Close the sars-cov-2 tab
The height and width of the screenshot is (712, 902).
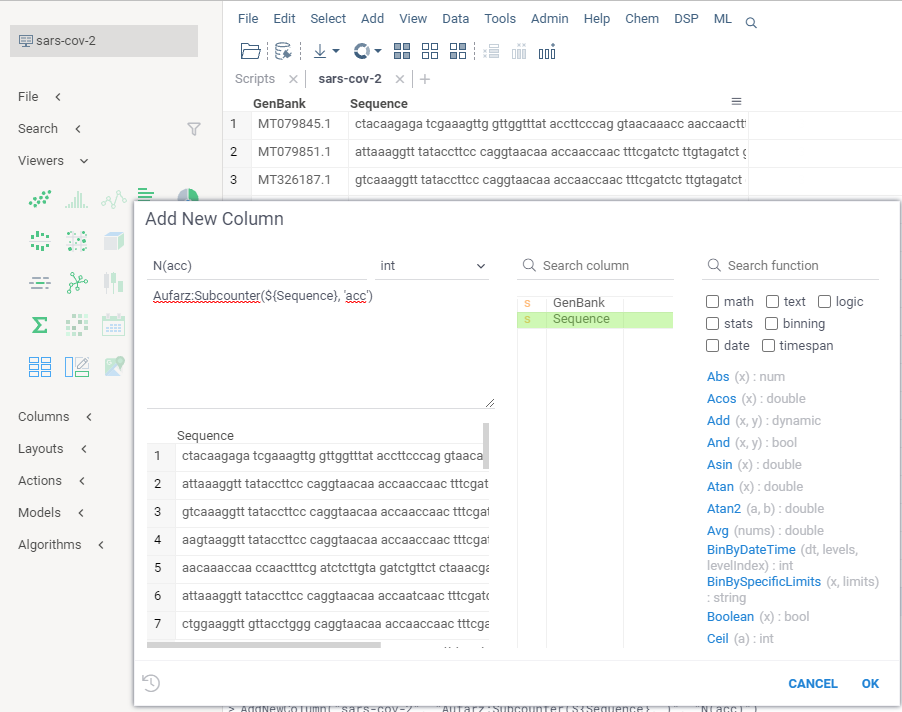coord(400,79)
